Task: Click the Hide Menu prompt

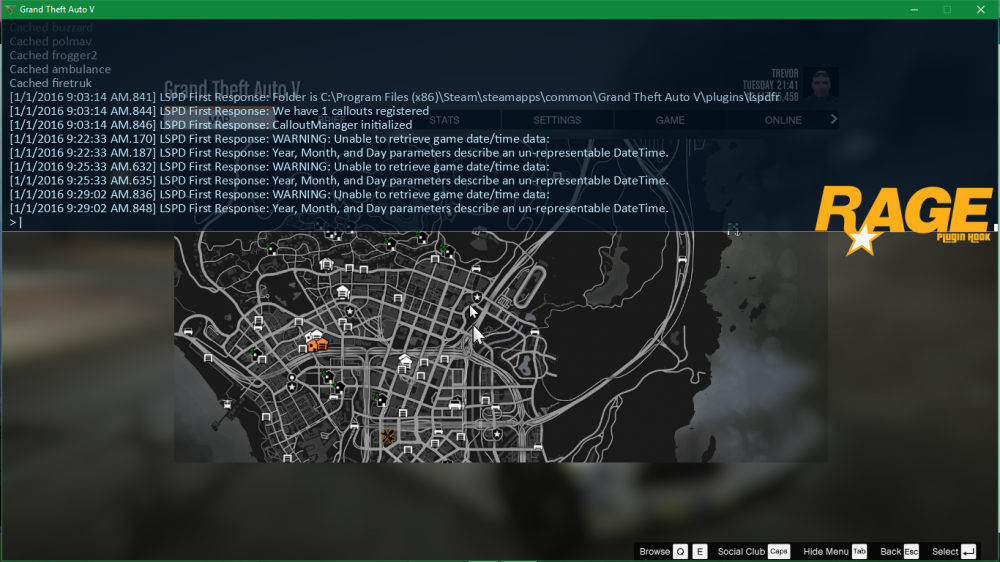Action: [825, 551]
